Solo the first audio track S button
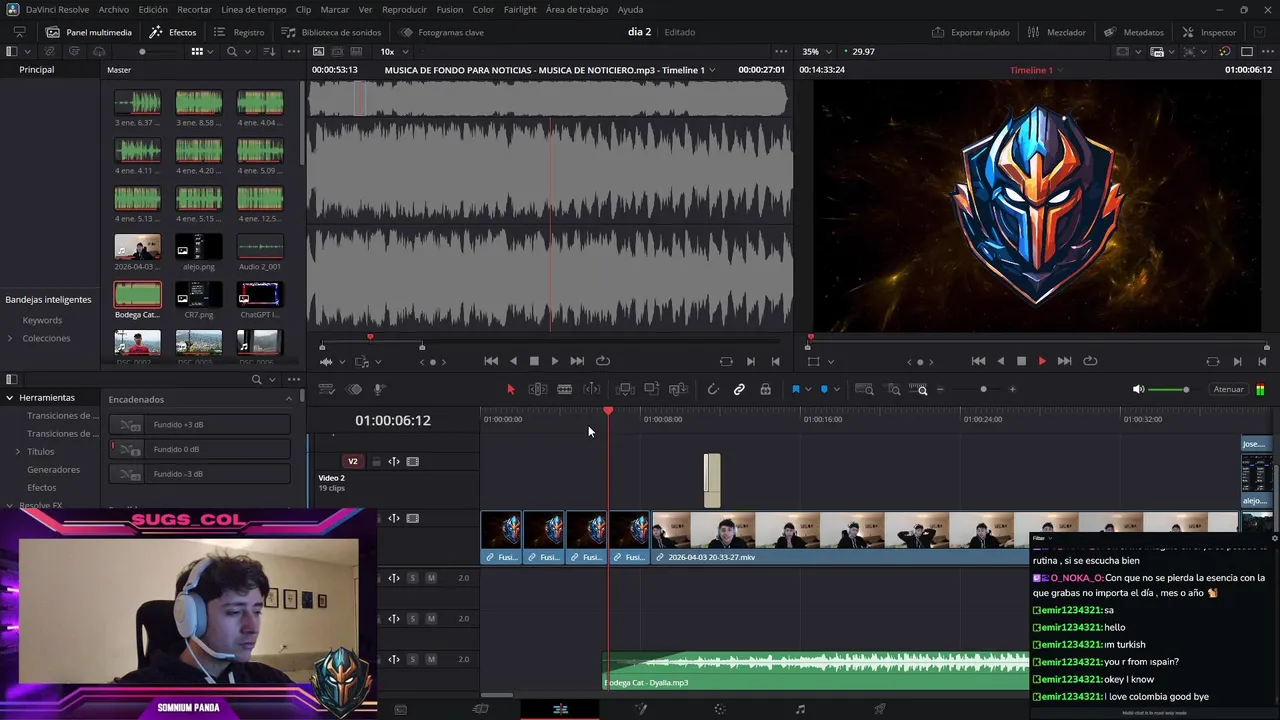The height and width of the screenshot is (720, 1280). [x=412, y=578]
